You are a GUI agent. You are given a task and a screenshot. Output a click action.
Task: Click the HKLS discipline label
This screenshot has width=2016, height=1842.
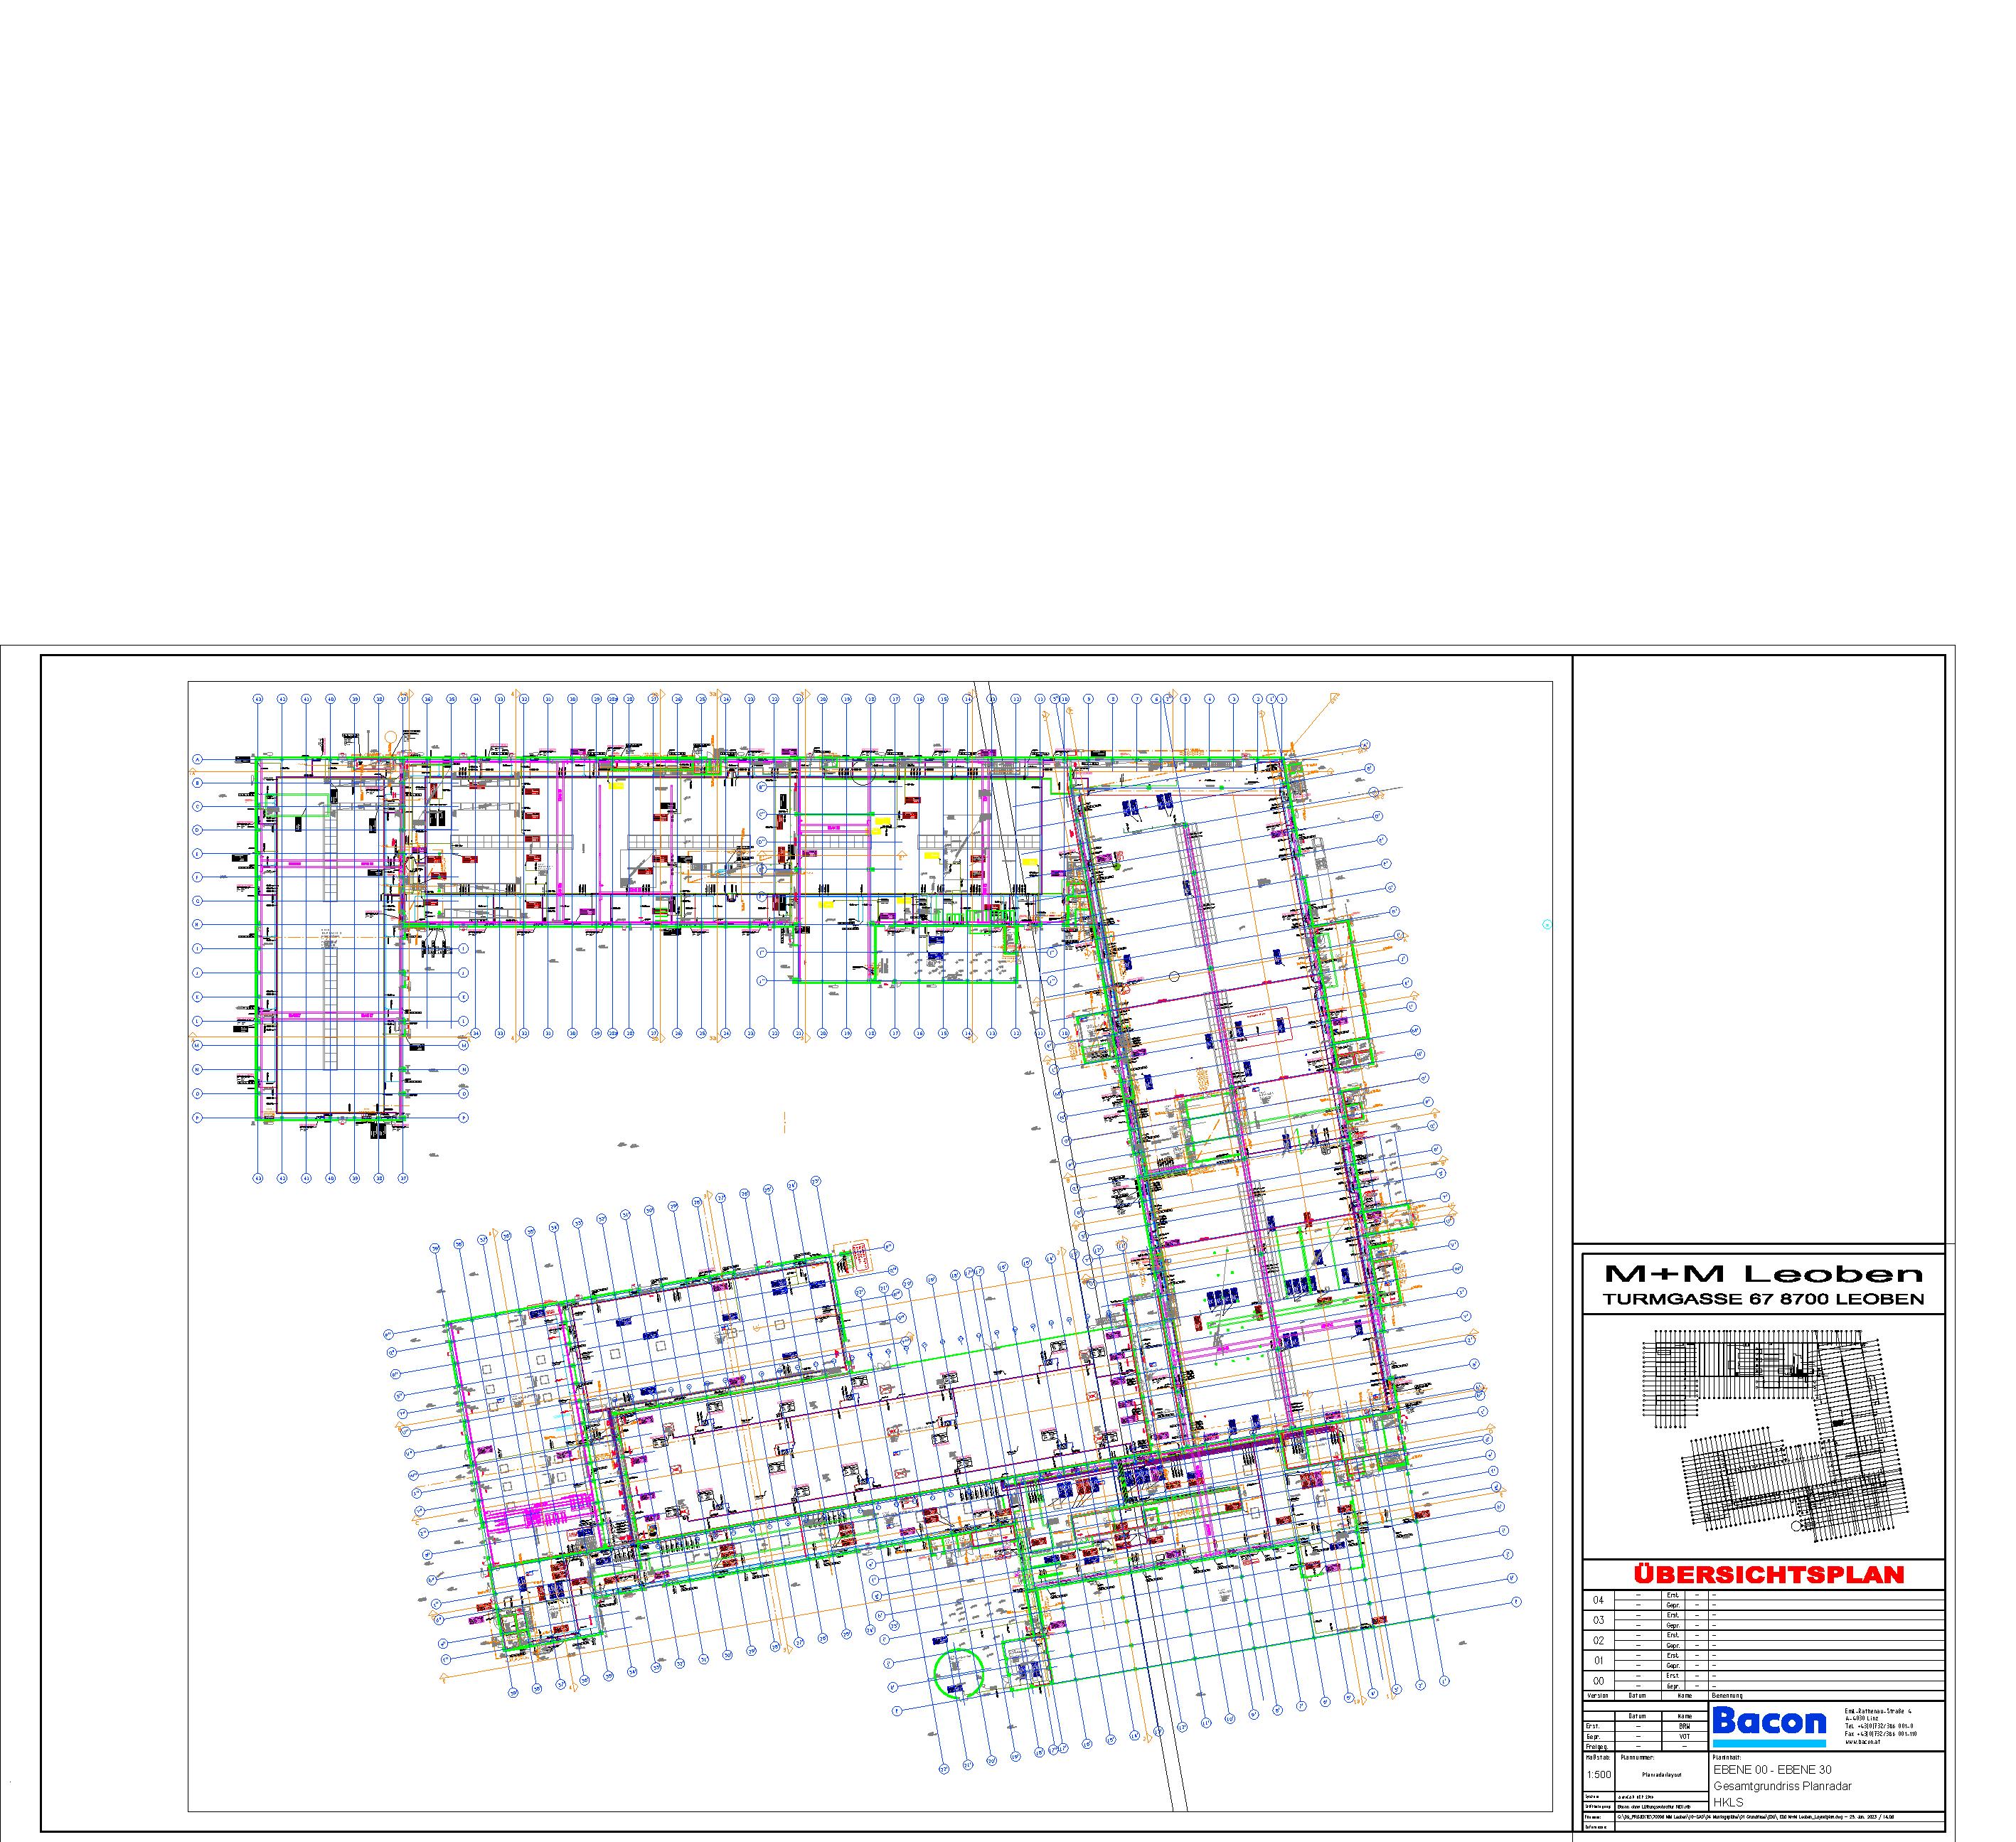click(x=1728, y=1802)
